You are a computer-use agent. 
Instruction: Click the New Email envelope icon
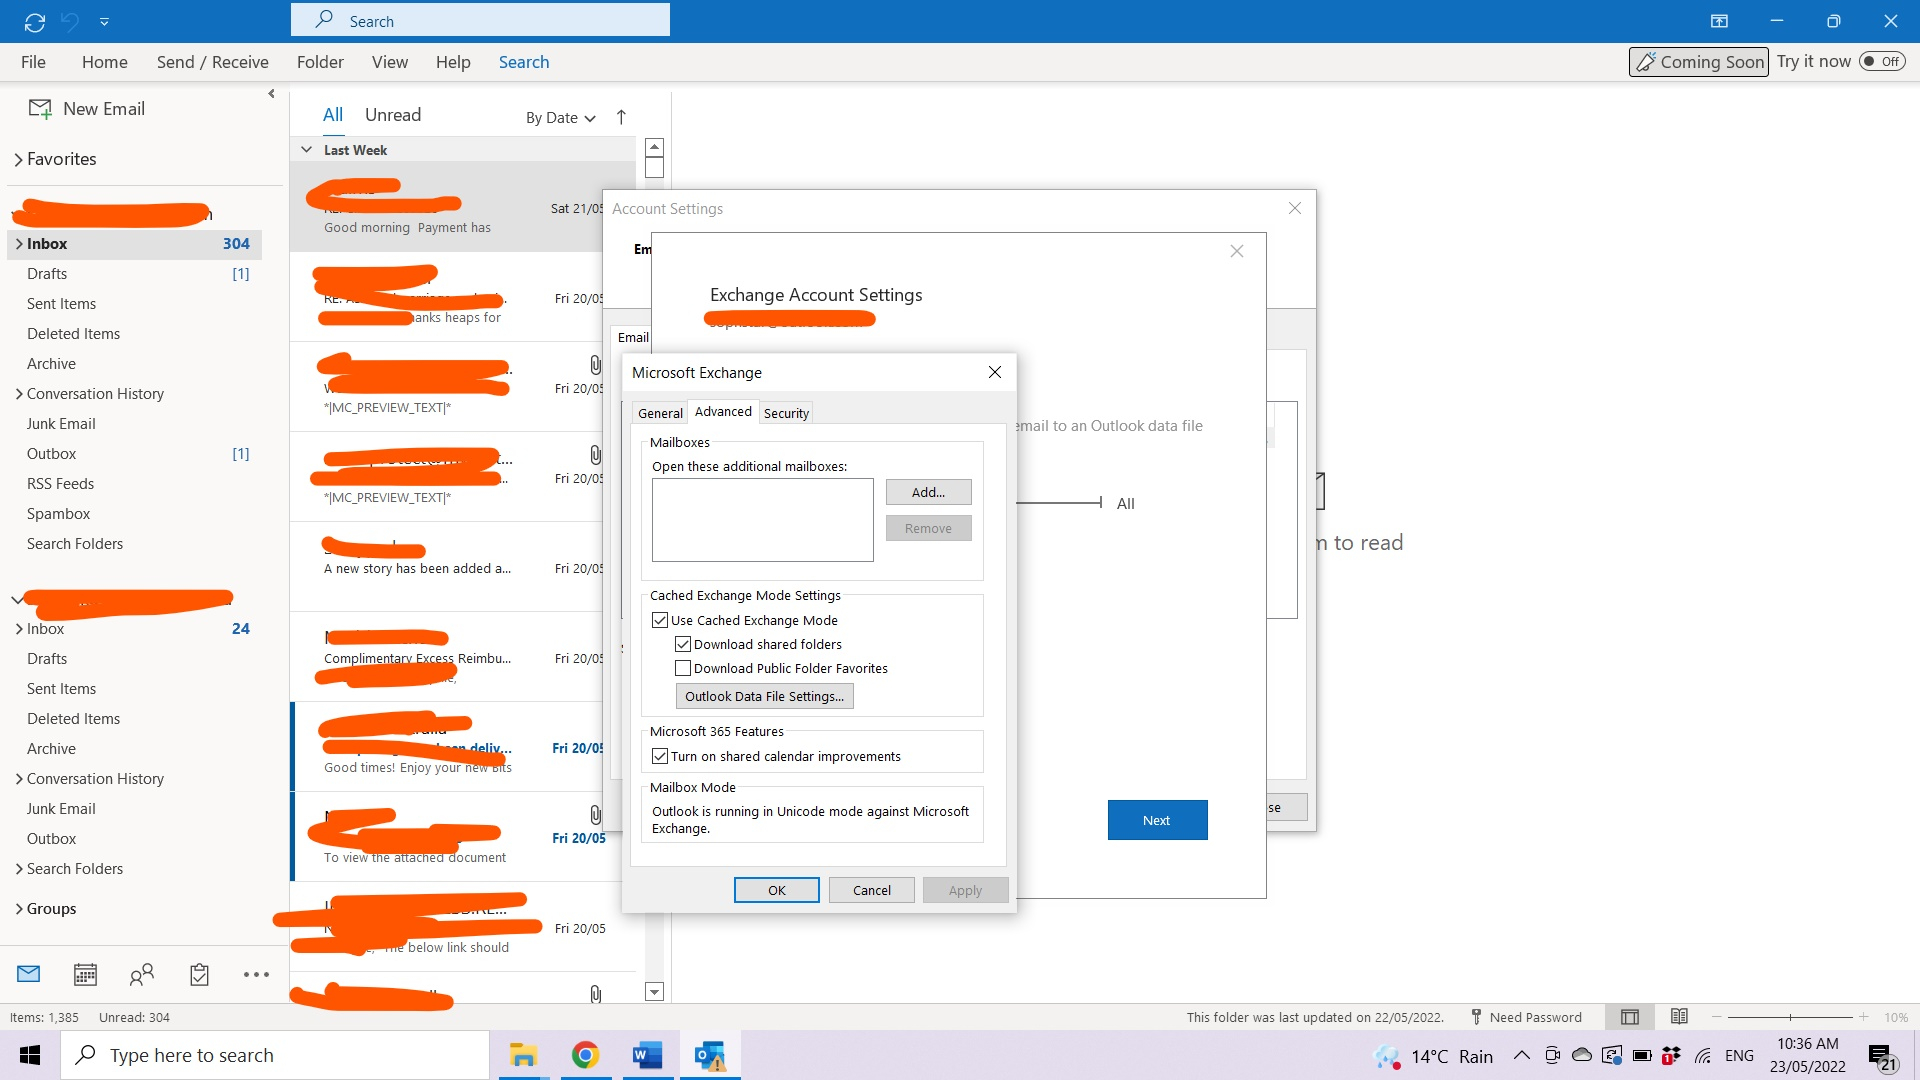40,109
